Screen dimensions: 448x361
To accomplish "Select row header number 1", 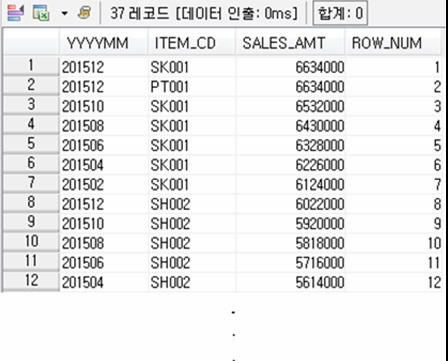I will (x=31, y=65).
